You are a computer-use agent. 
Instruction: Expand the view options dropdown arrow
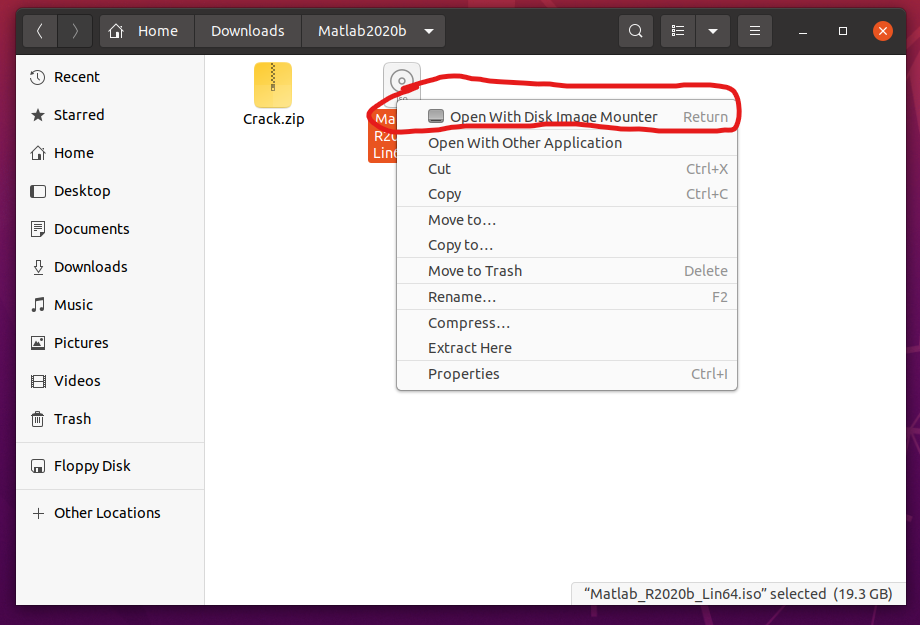(x=713, y=31)
